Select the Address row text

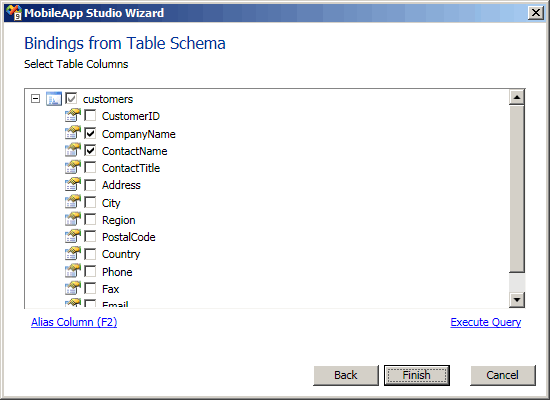click(x=121, y=185)
